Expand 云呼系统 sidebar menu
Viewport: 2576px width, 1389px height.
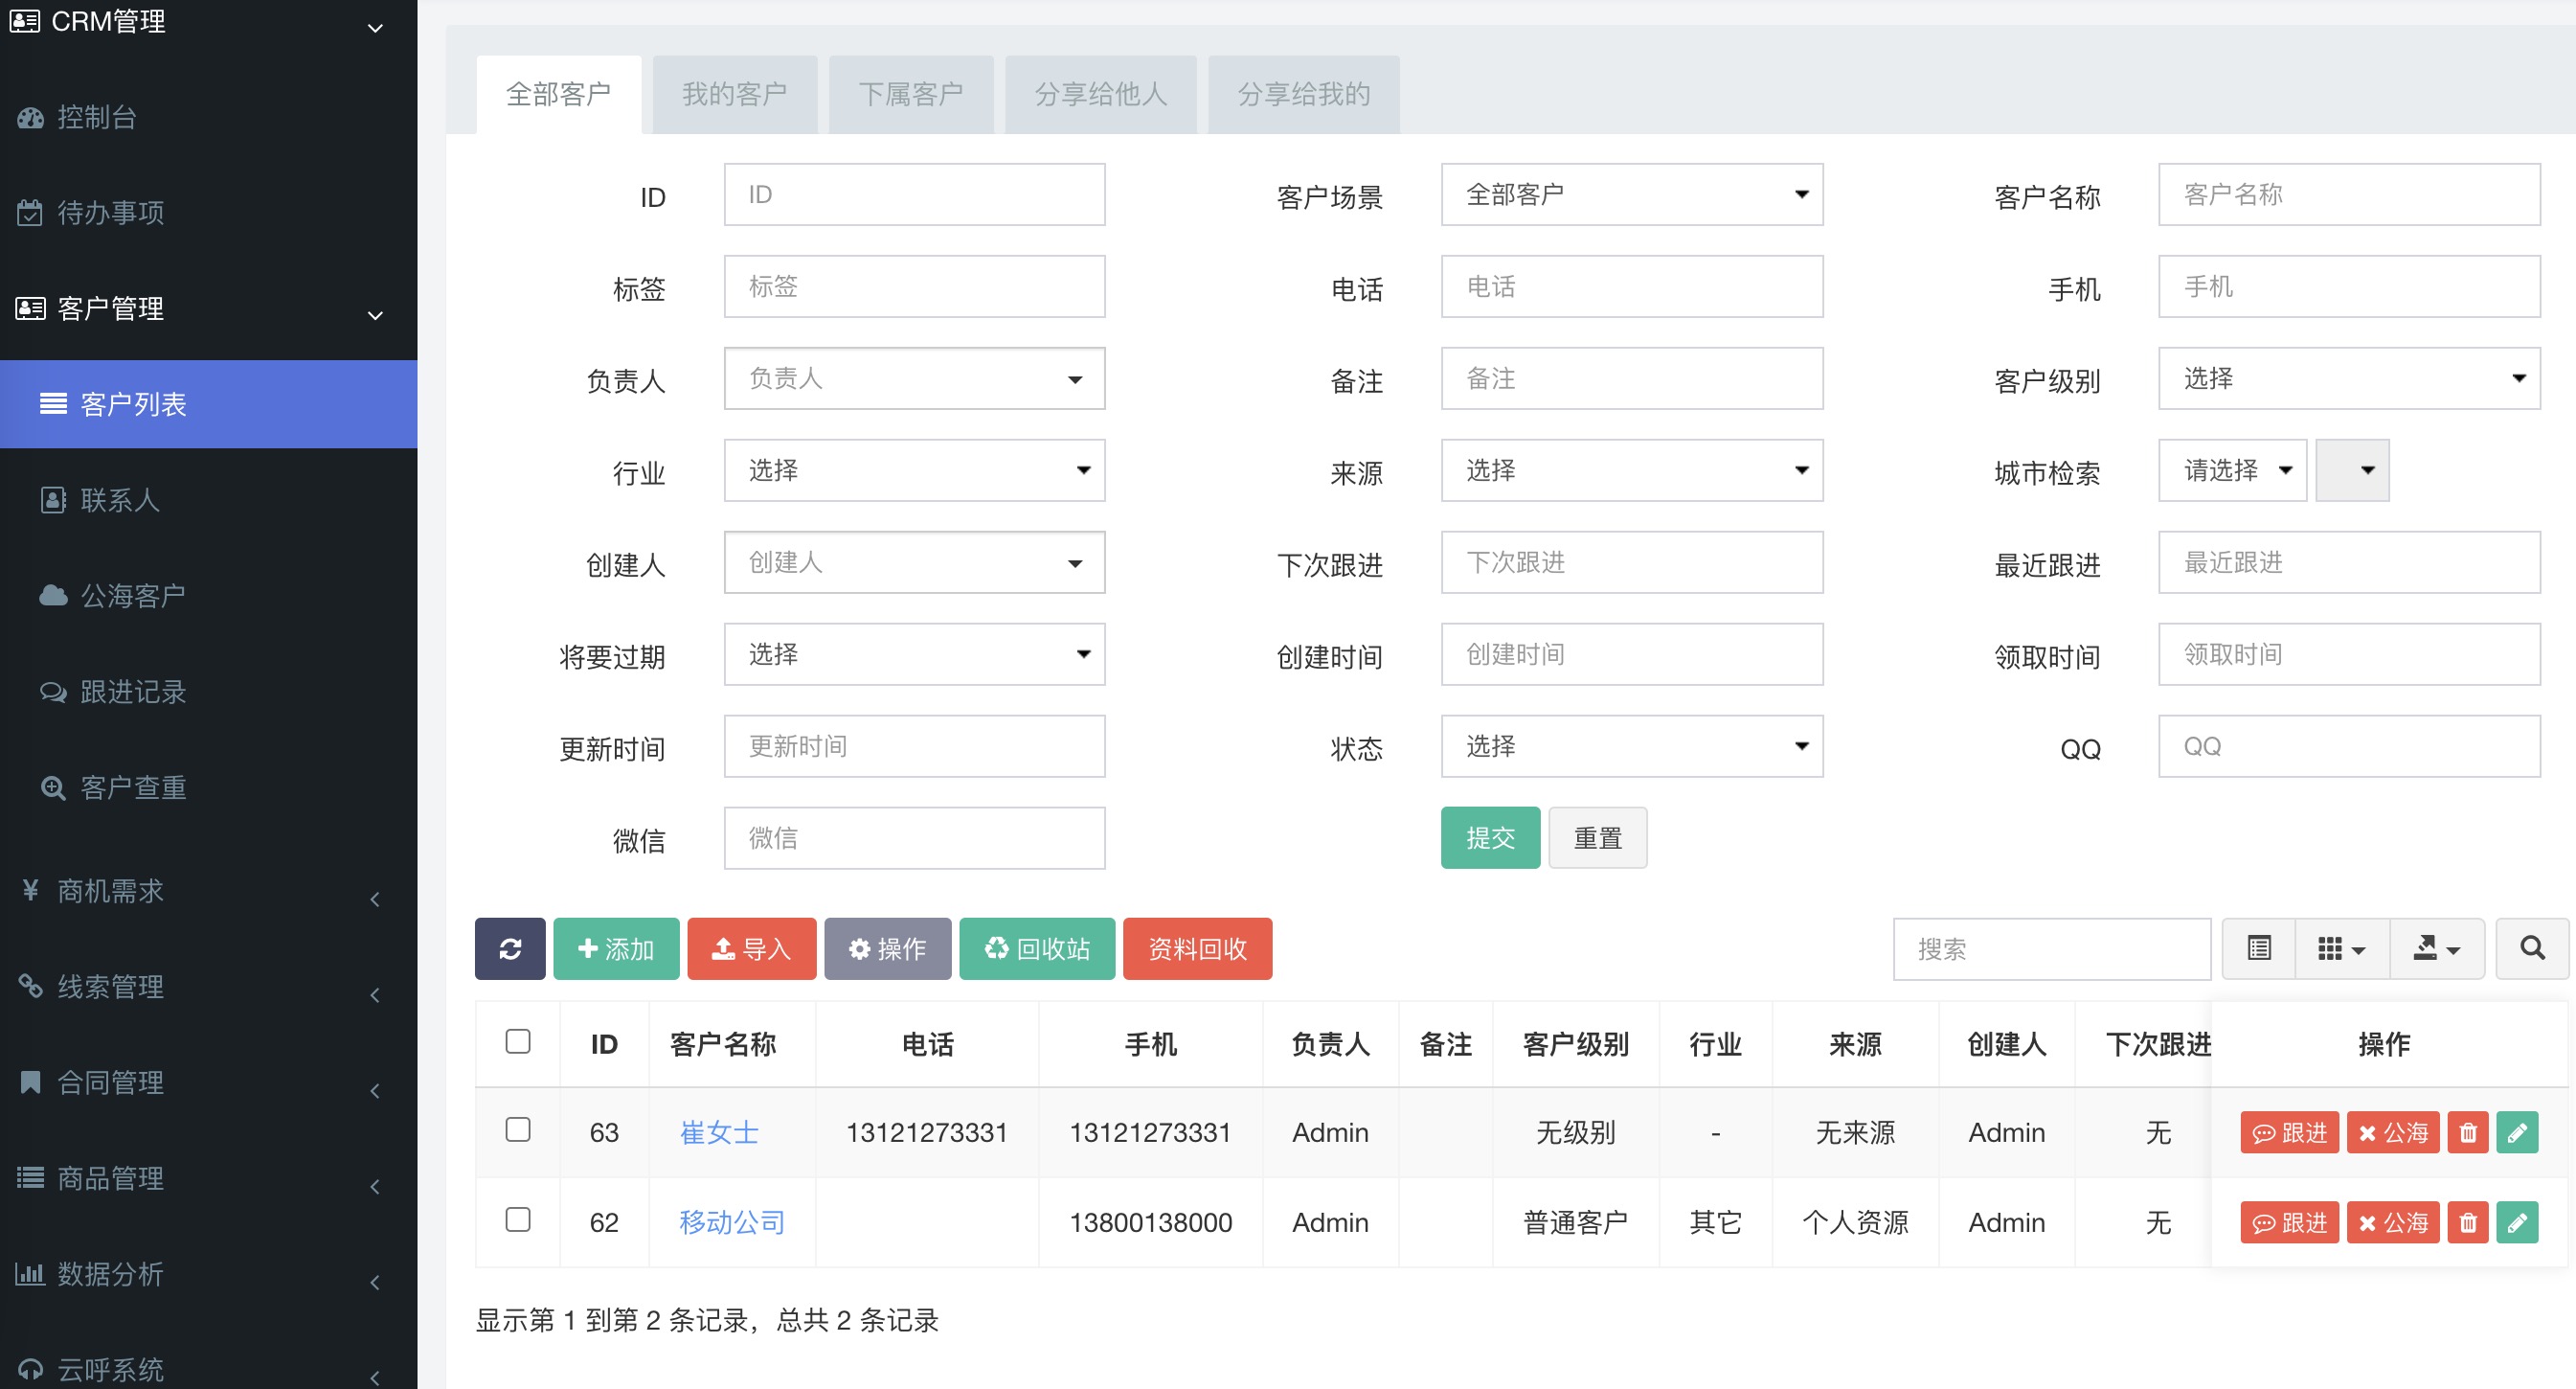[208, 1369]
